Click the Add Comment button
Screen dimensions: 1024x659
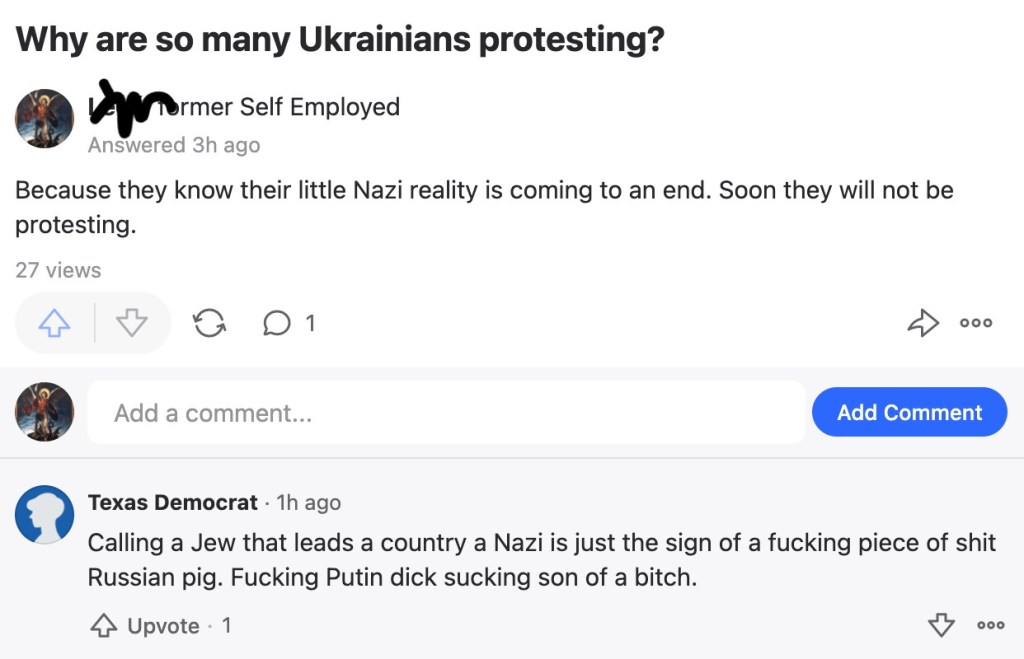[x=909, y=412]
